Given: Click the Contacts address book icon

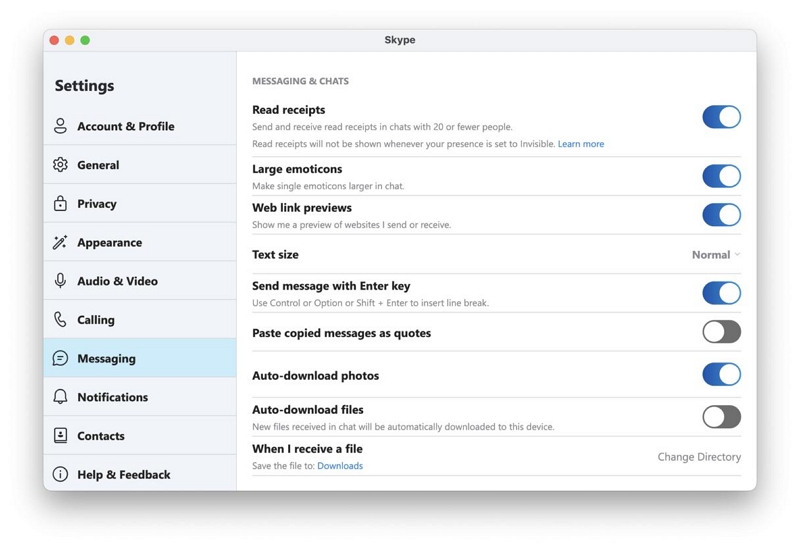Looking at the screenshot, I should pyautogui.click(x=60, y=435).
